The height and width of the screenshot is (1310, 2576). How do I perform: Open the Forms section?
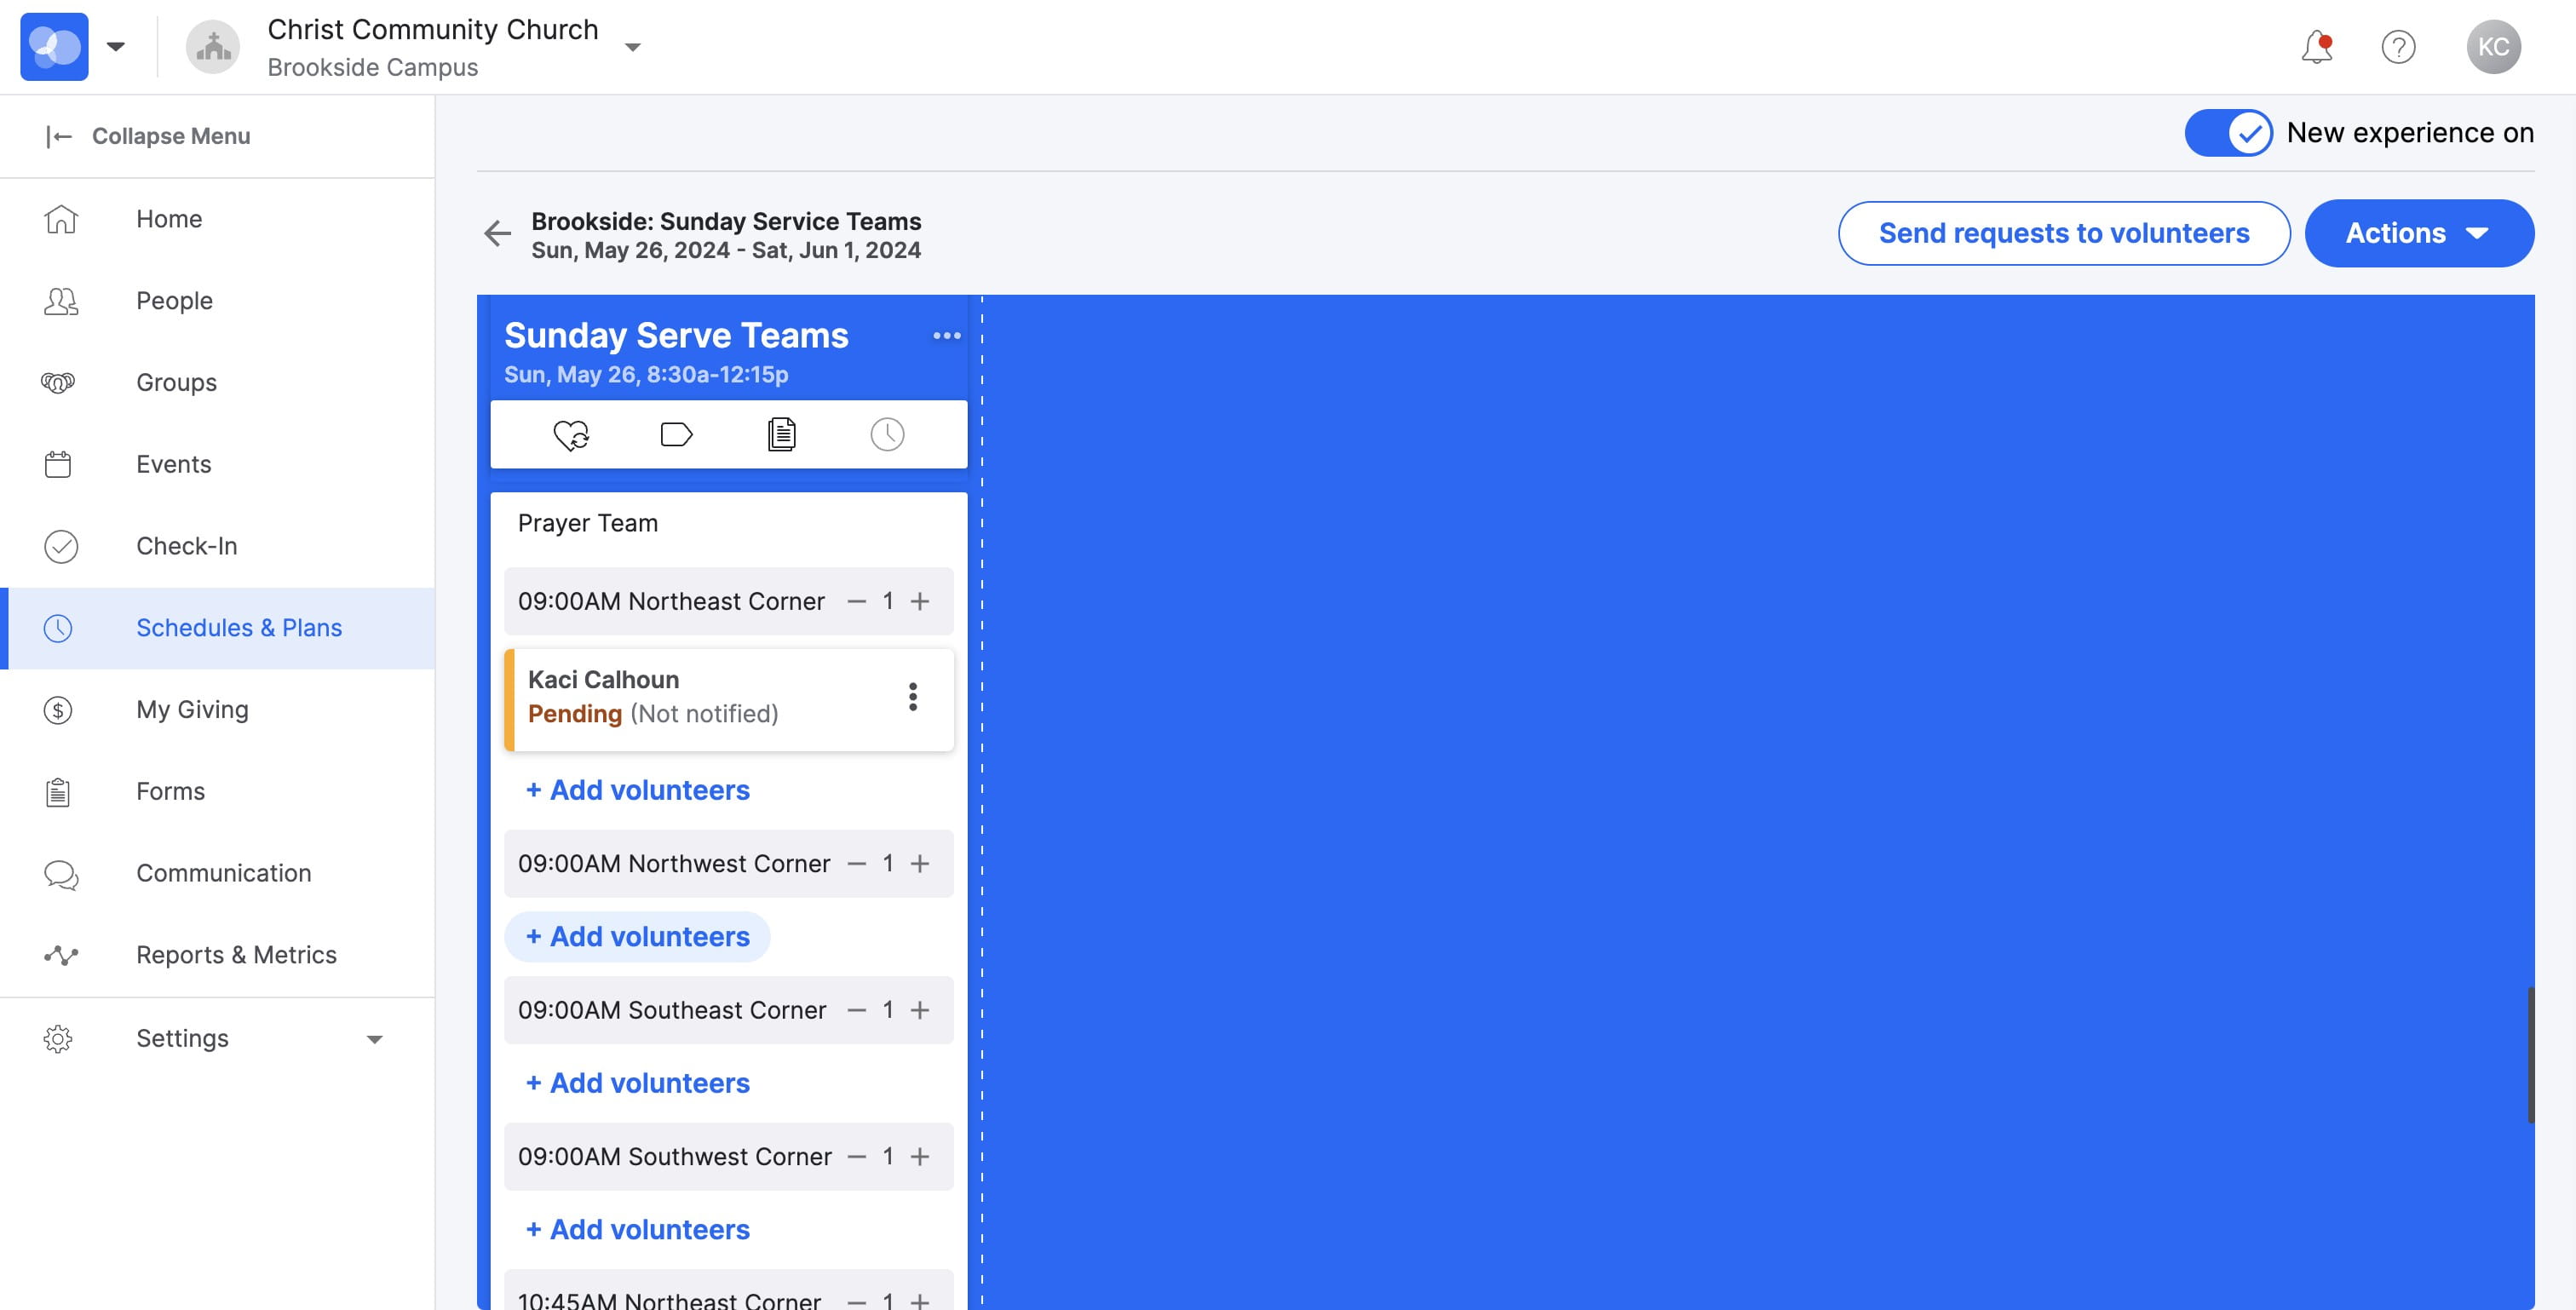pos(217,792)
